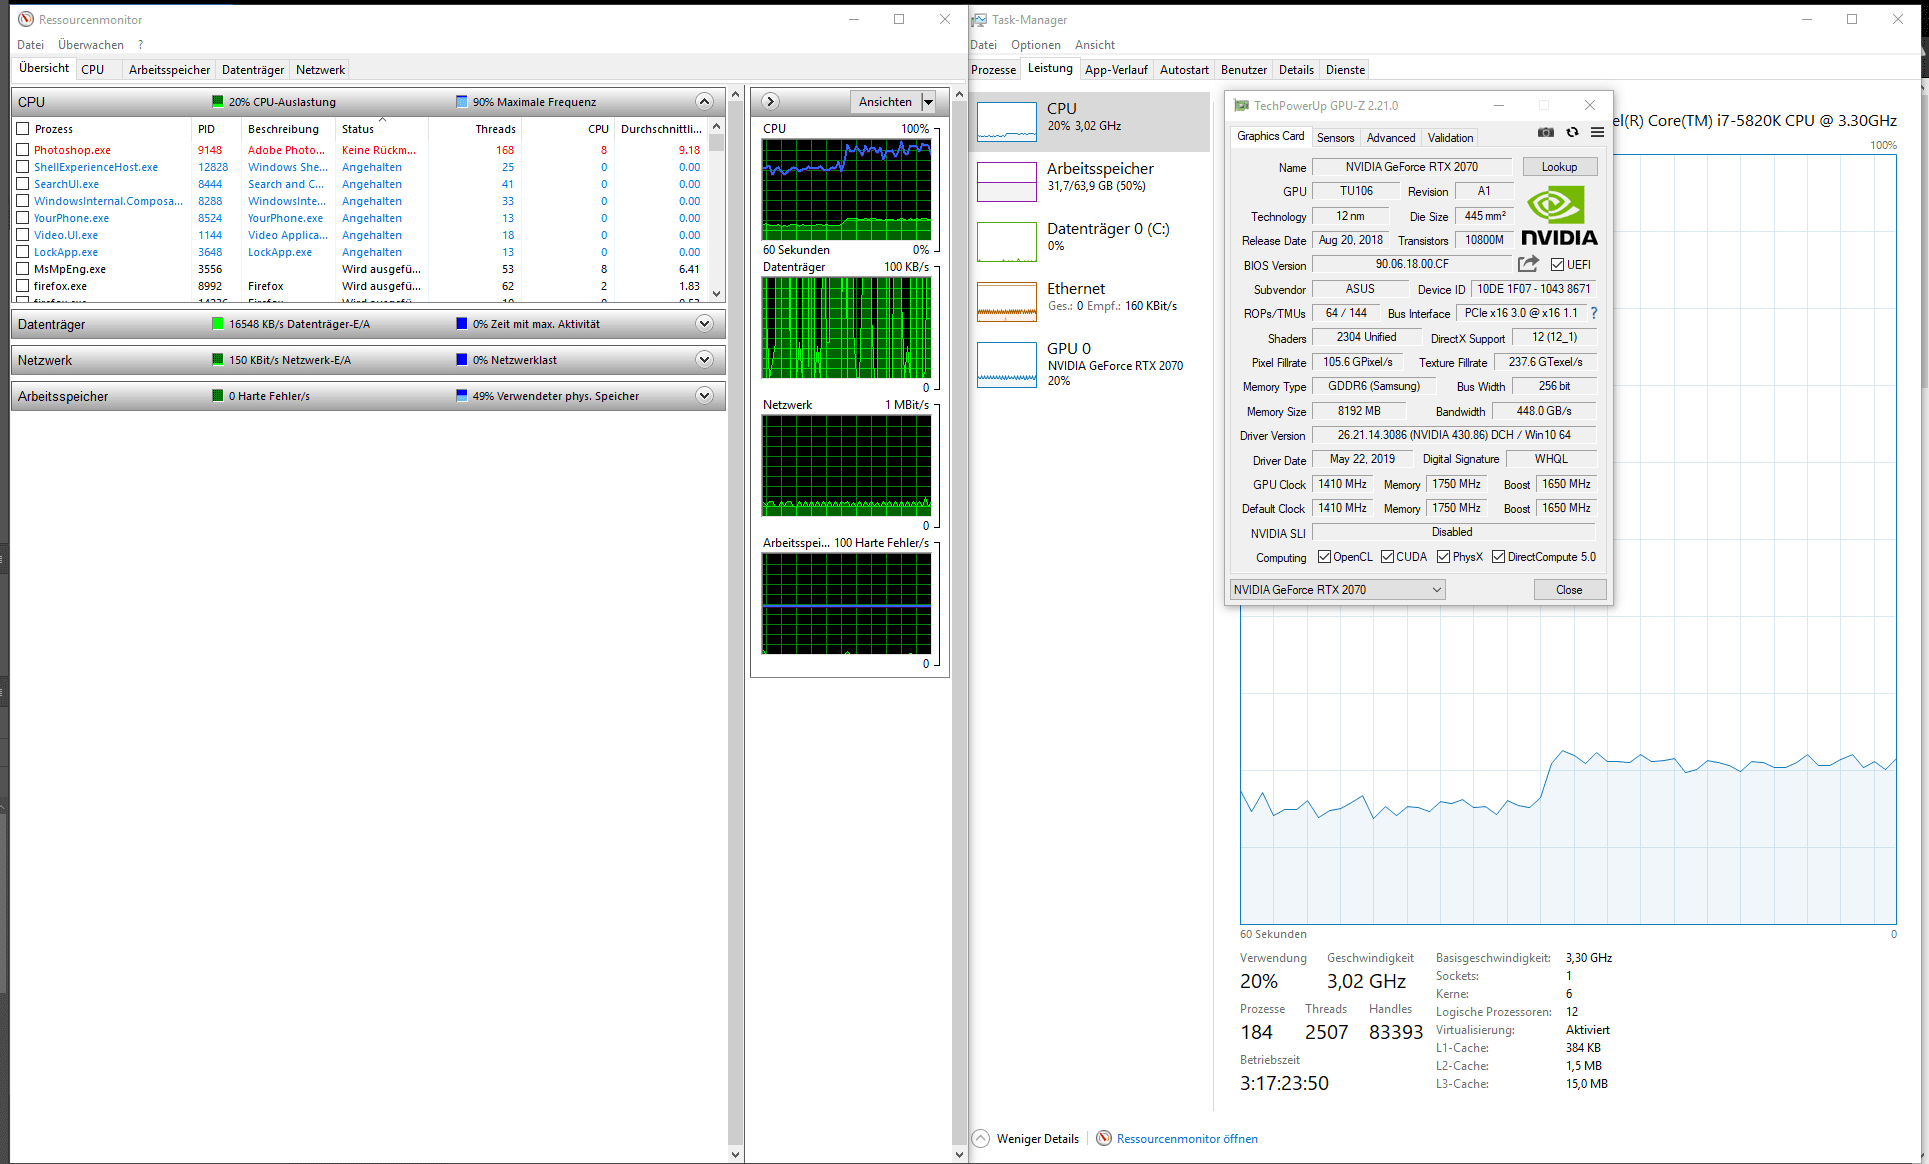The height and width of the screenshot is (1164, 1929).
Task: Expand the Arbeitsspeicher section
Action: tap(704, 396)
